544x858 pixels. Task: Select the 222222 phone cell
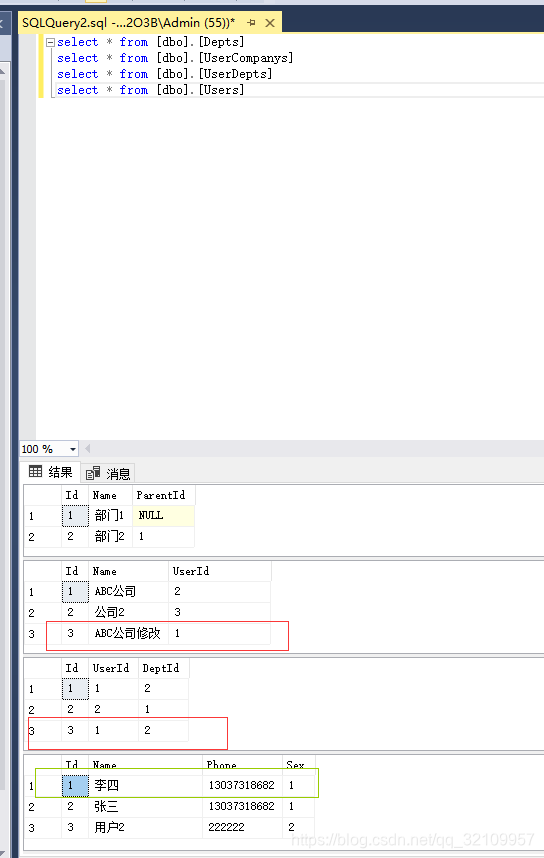pos(242,827)
